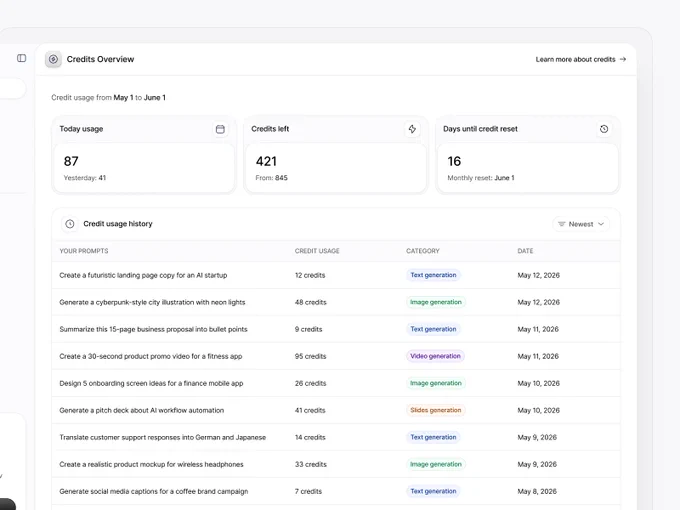
Task: Click the Yesterday: 41 label
Action: [x=85, y=178]
